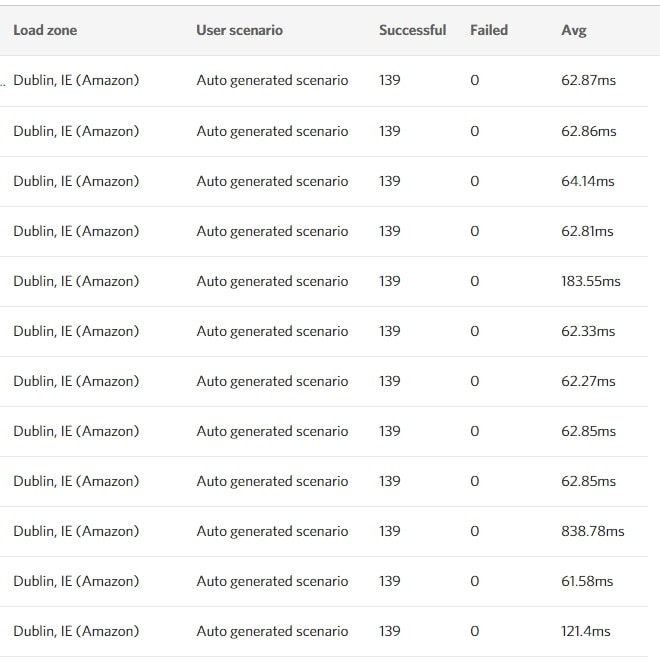Click Dublin load zone in the 838.78ms row

pos(76,531)
